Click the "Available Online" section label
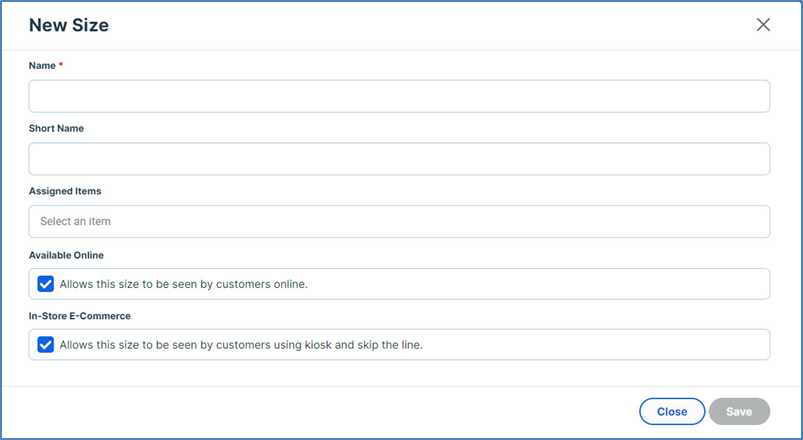The height and width of the screenshot is (440, 803). [x=66, y=255]
